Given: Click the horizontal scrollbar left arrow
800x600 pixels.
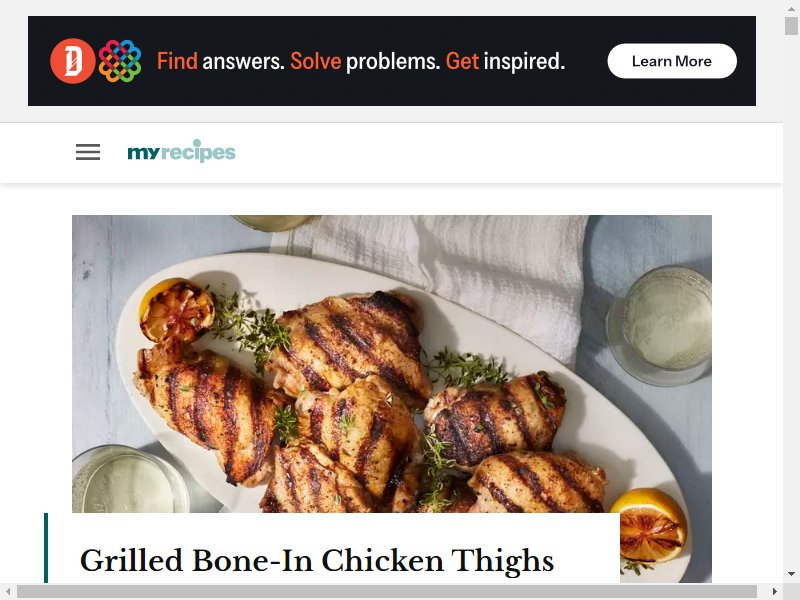Looking at the screenshot, I should pos(8,591).
